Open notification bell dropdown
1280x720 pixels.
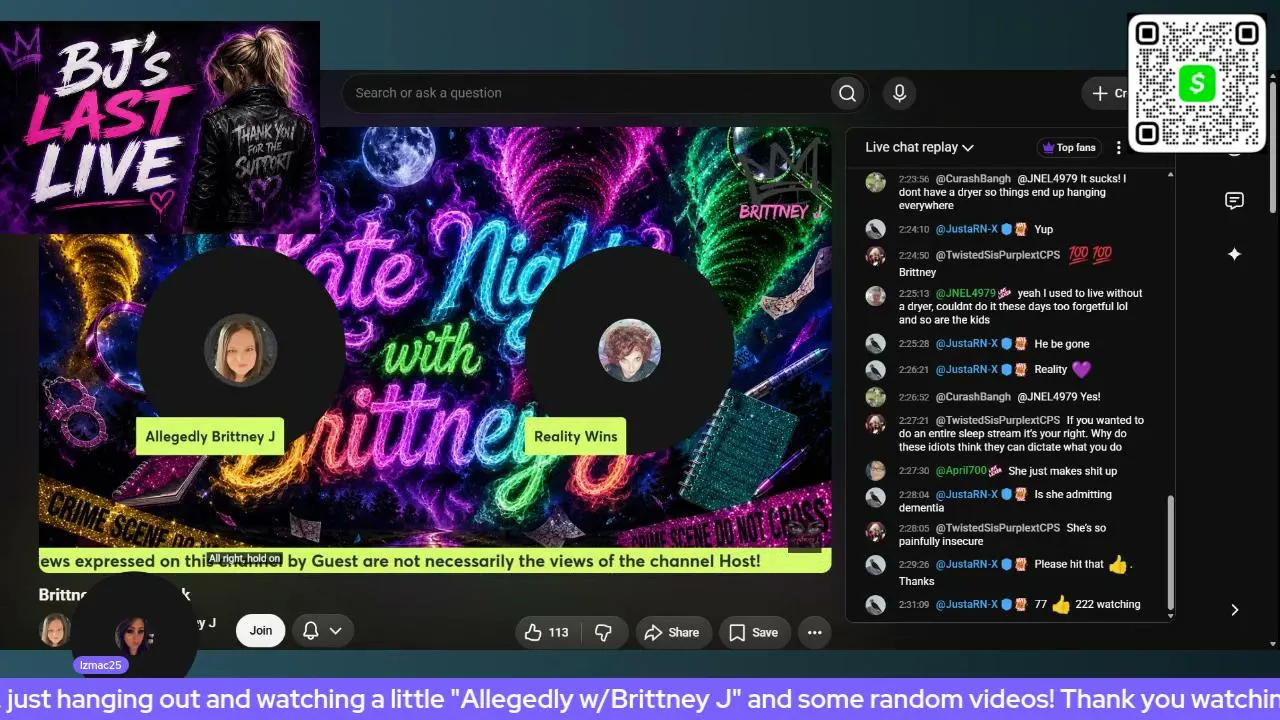323,631
